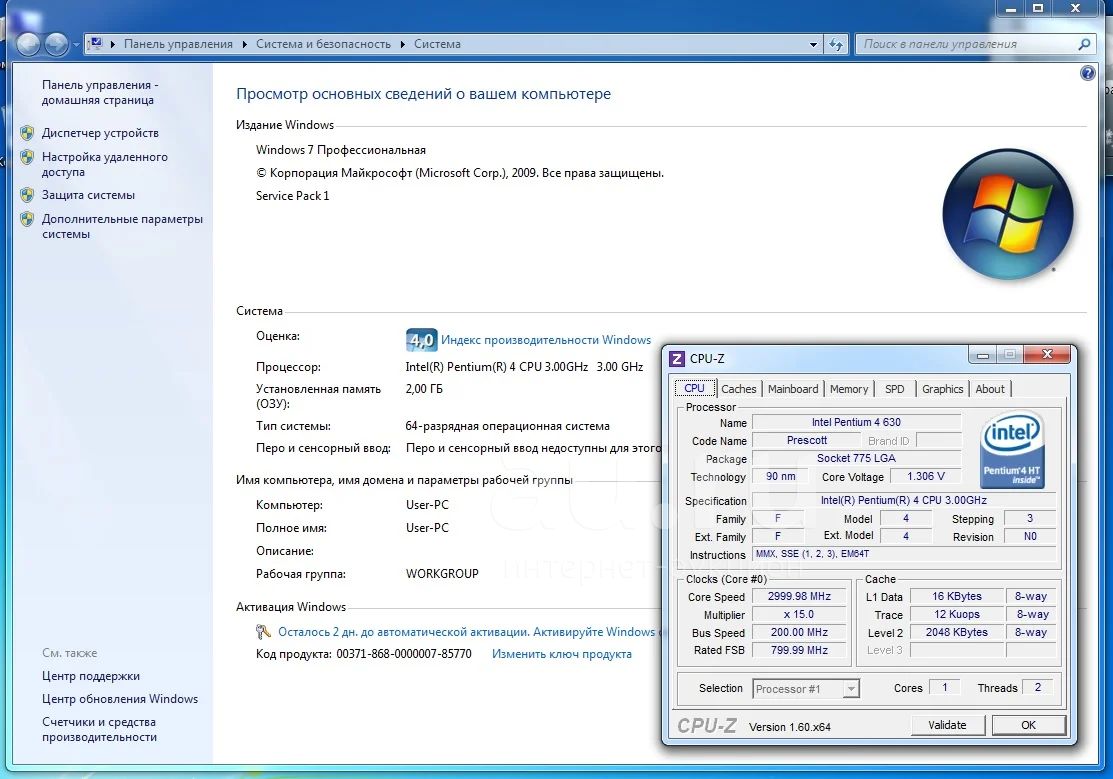The width and height of the screenshot is (1113, 779).
Task: Click the 'Intel Pentium 4 630' name field
Action: [x=856, y=422]
